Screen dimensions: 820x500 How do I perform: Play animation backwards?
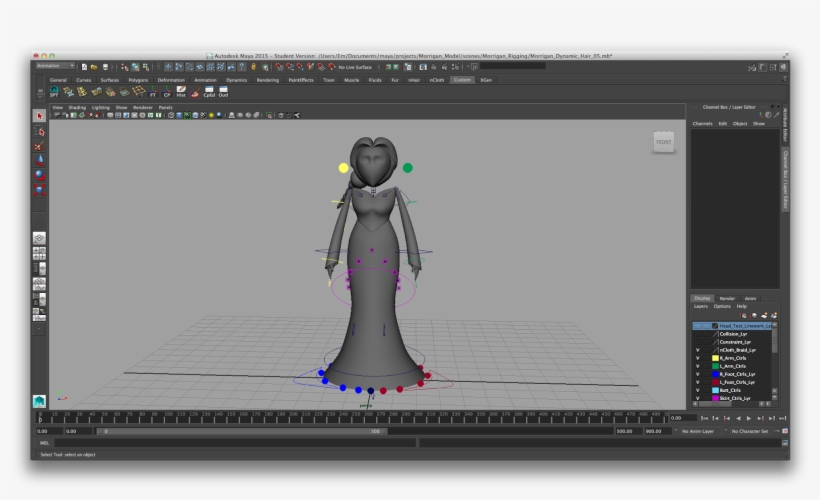coord(738,418)
